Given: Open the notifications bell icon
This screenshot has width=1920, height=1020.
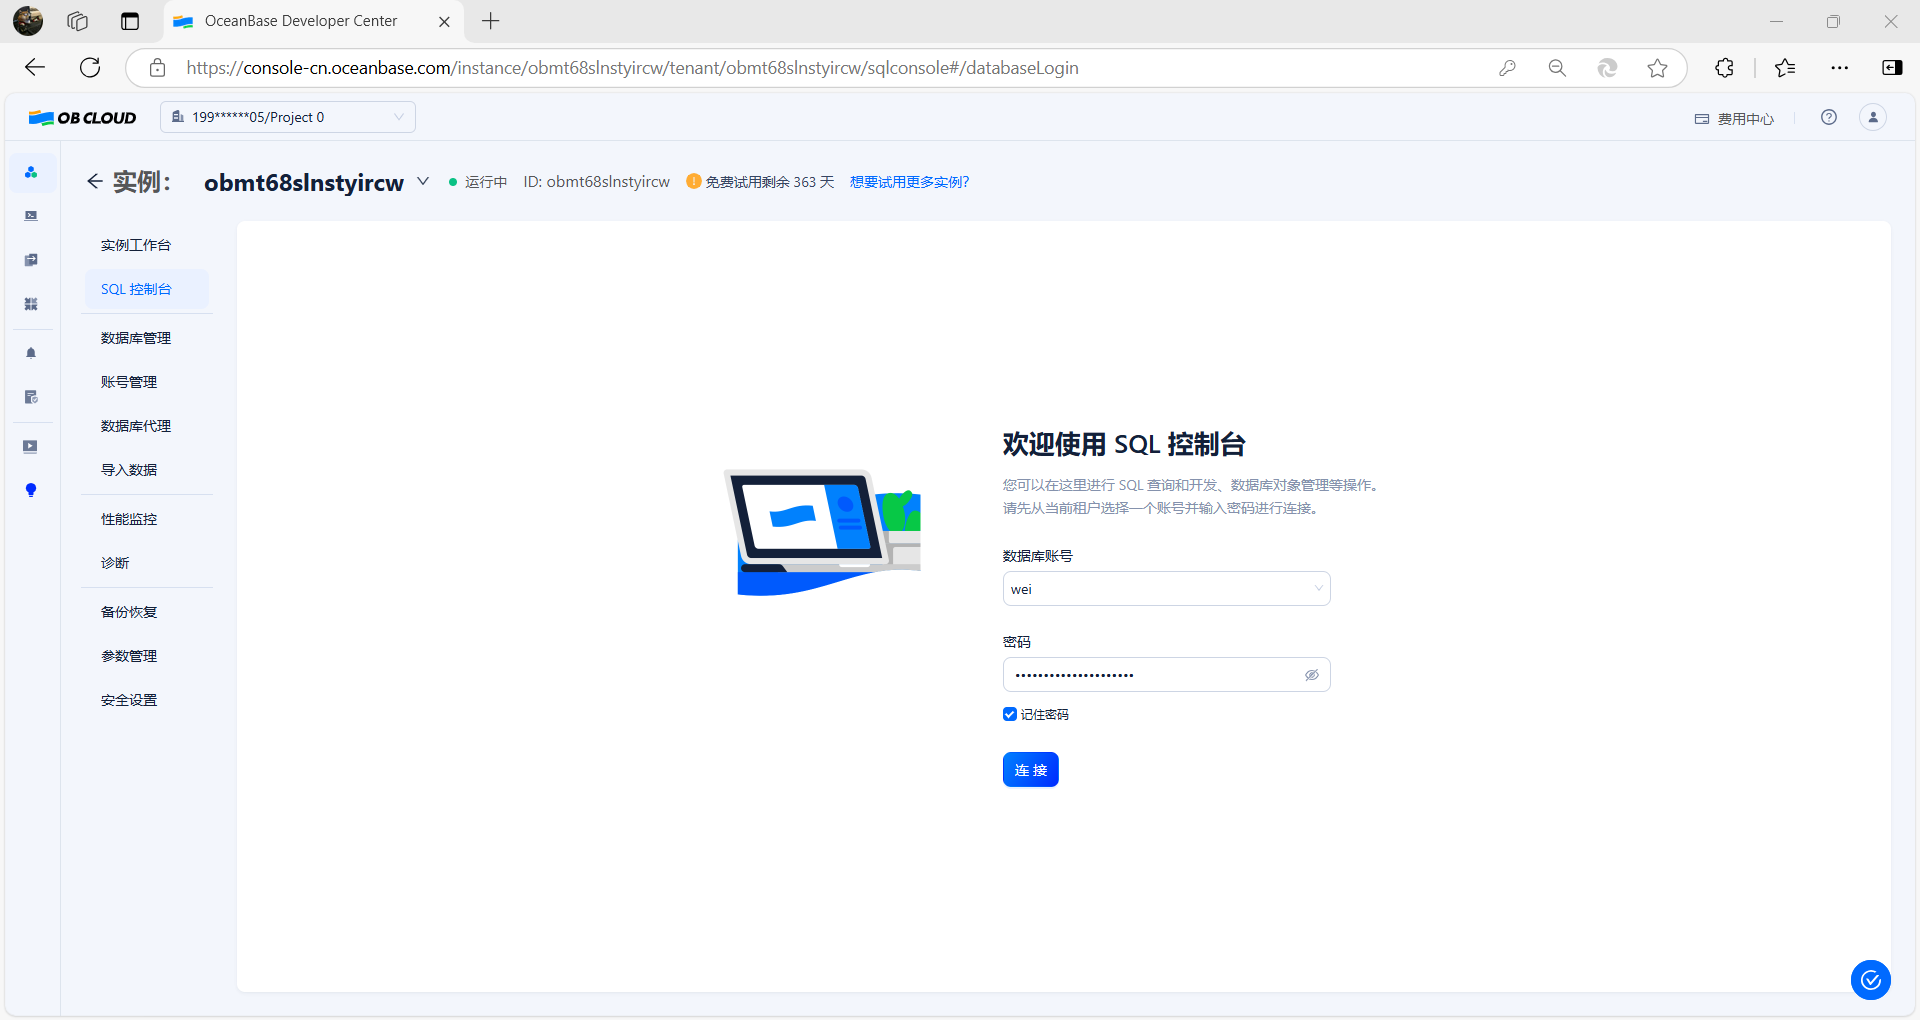Looking at the screenshot, I should tap(31, 352).
